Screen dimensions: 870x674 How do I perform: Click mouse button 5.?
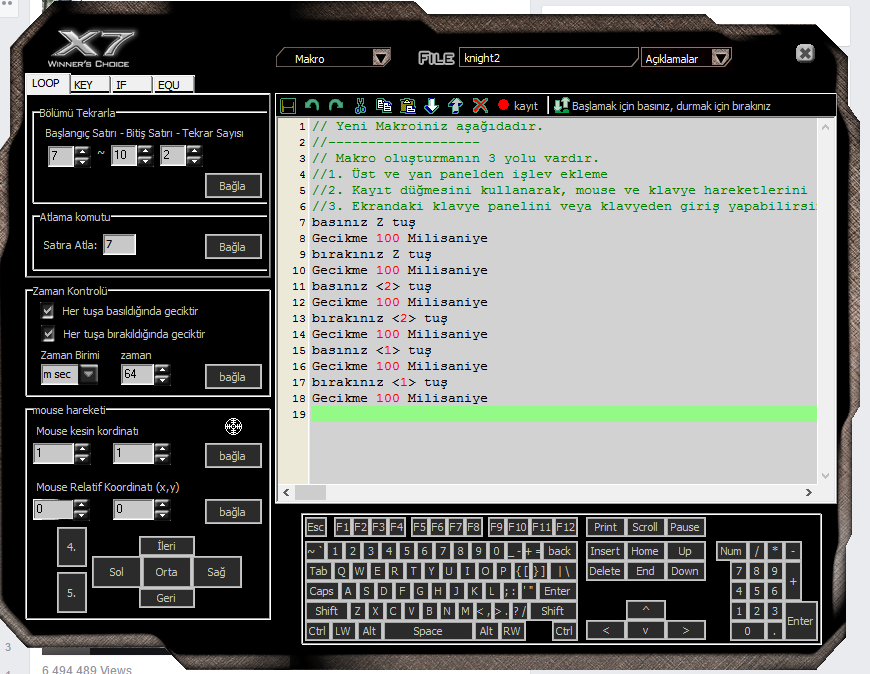[x=72, y=592]
